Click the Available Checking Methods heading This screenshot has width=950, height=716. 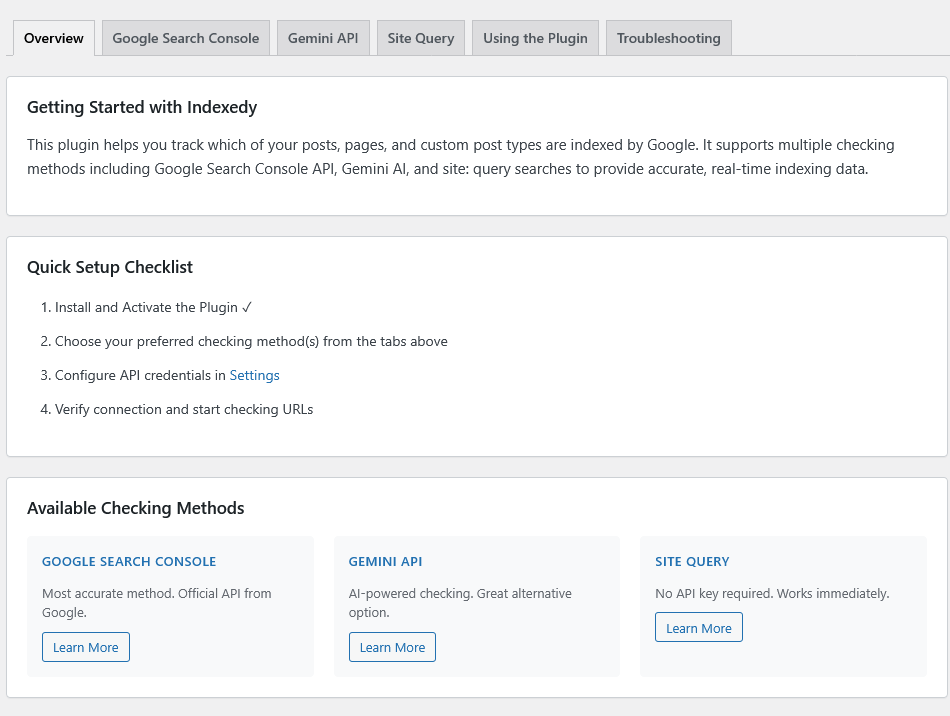point(136,508)
